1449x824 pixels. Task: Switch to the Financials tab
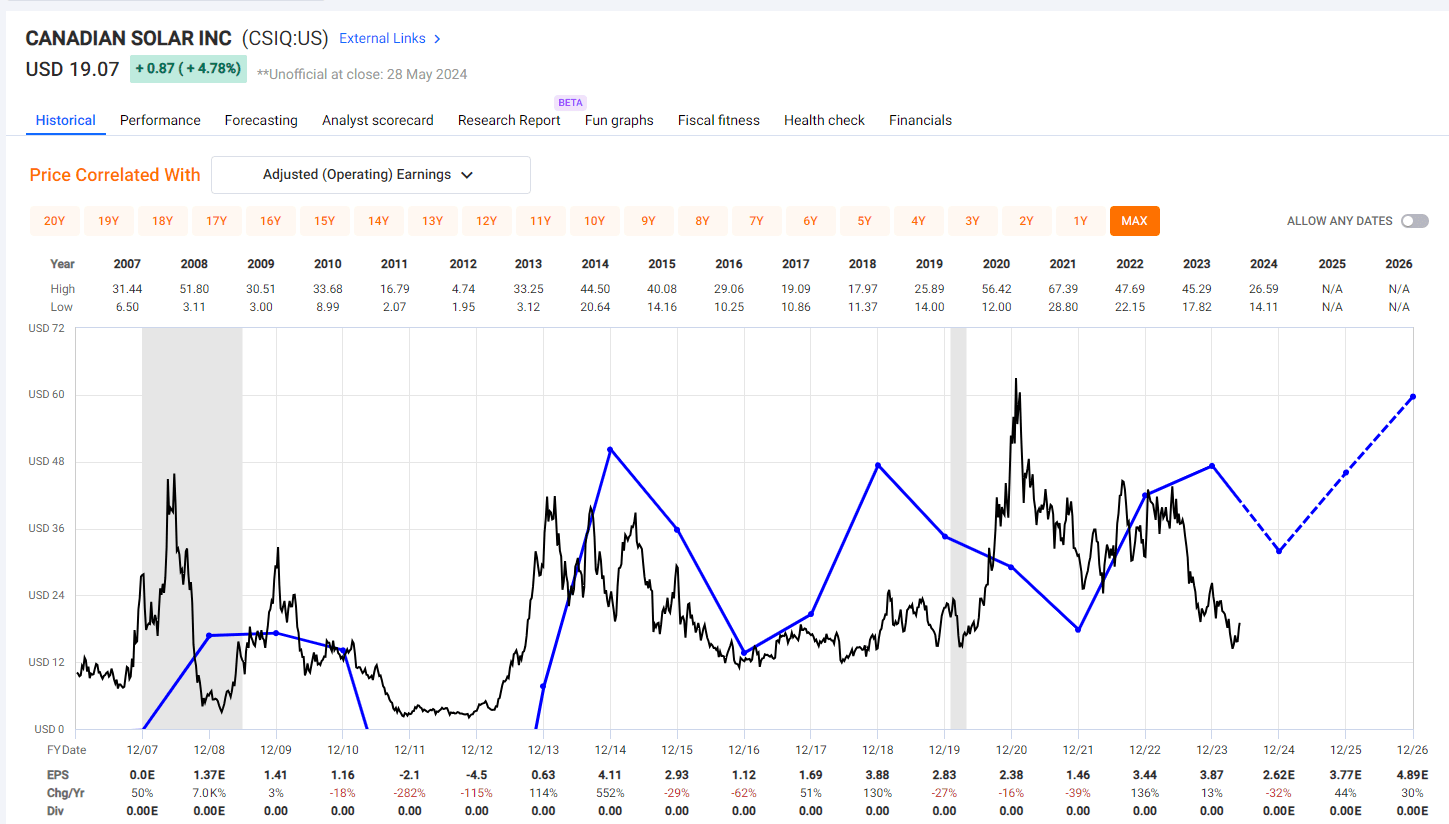919,120
